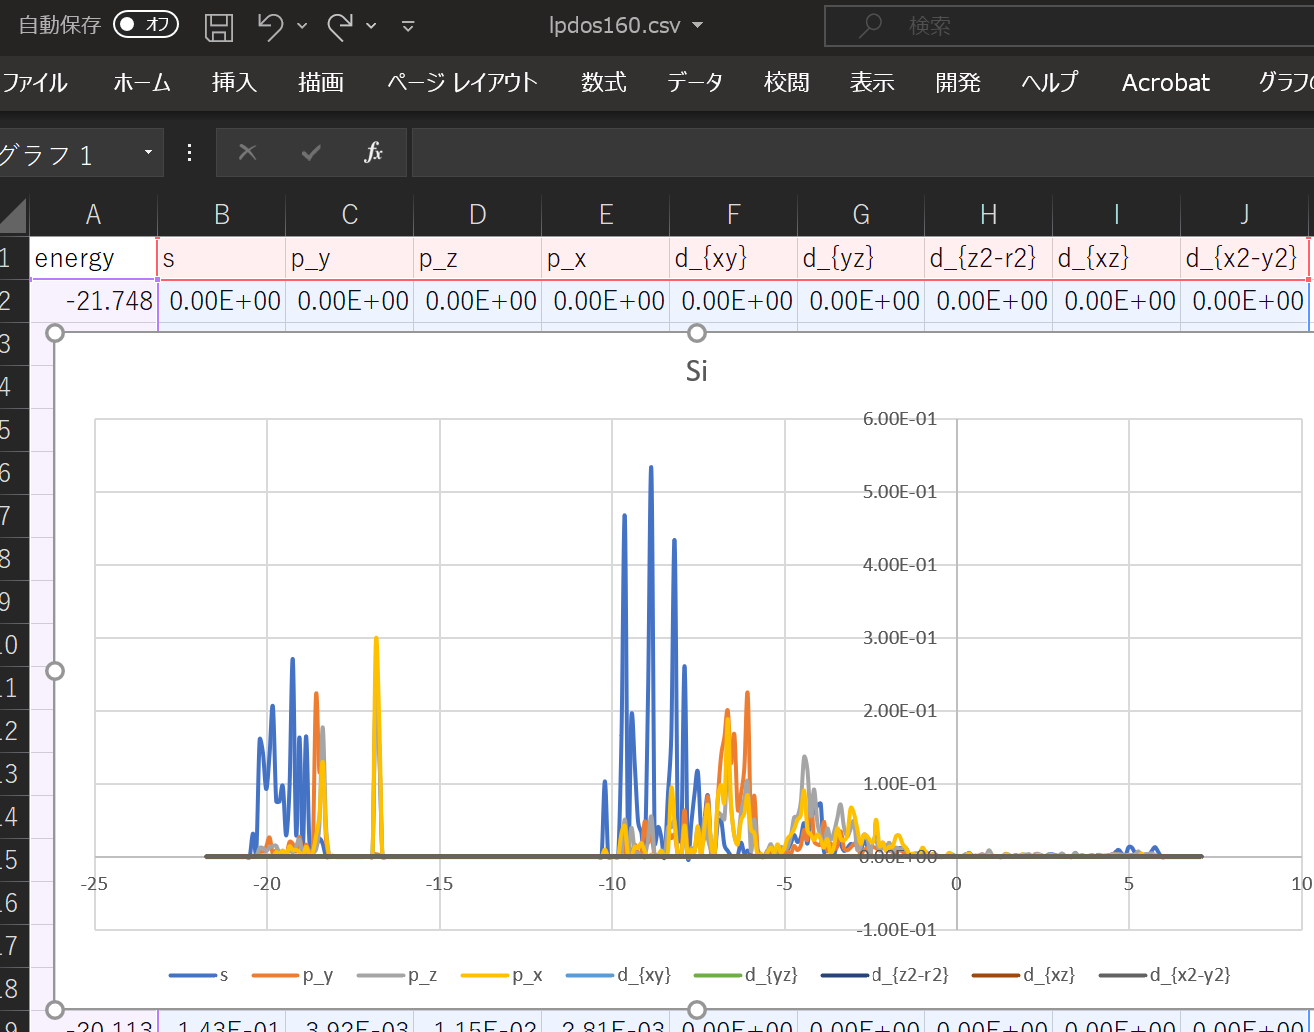Screen dimensions: 1314x1032
Task: Open the Redo history dropdown arrow
Action: [x=371, y=26]
